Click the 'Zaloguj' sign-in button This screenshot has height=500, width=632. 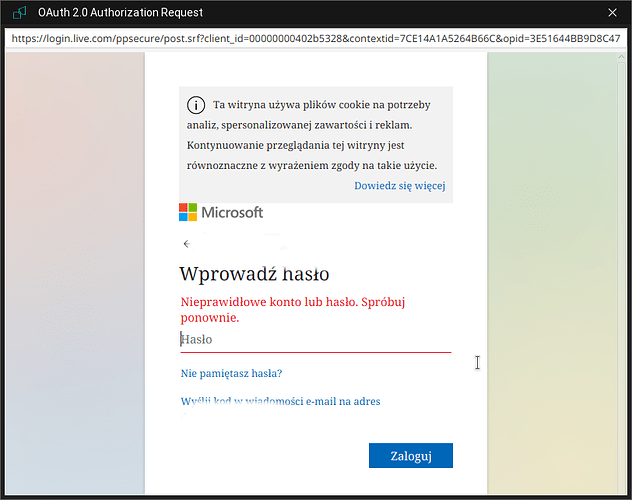point(410,455)
